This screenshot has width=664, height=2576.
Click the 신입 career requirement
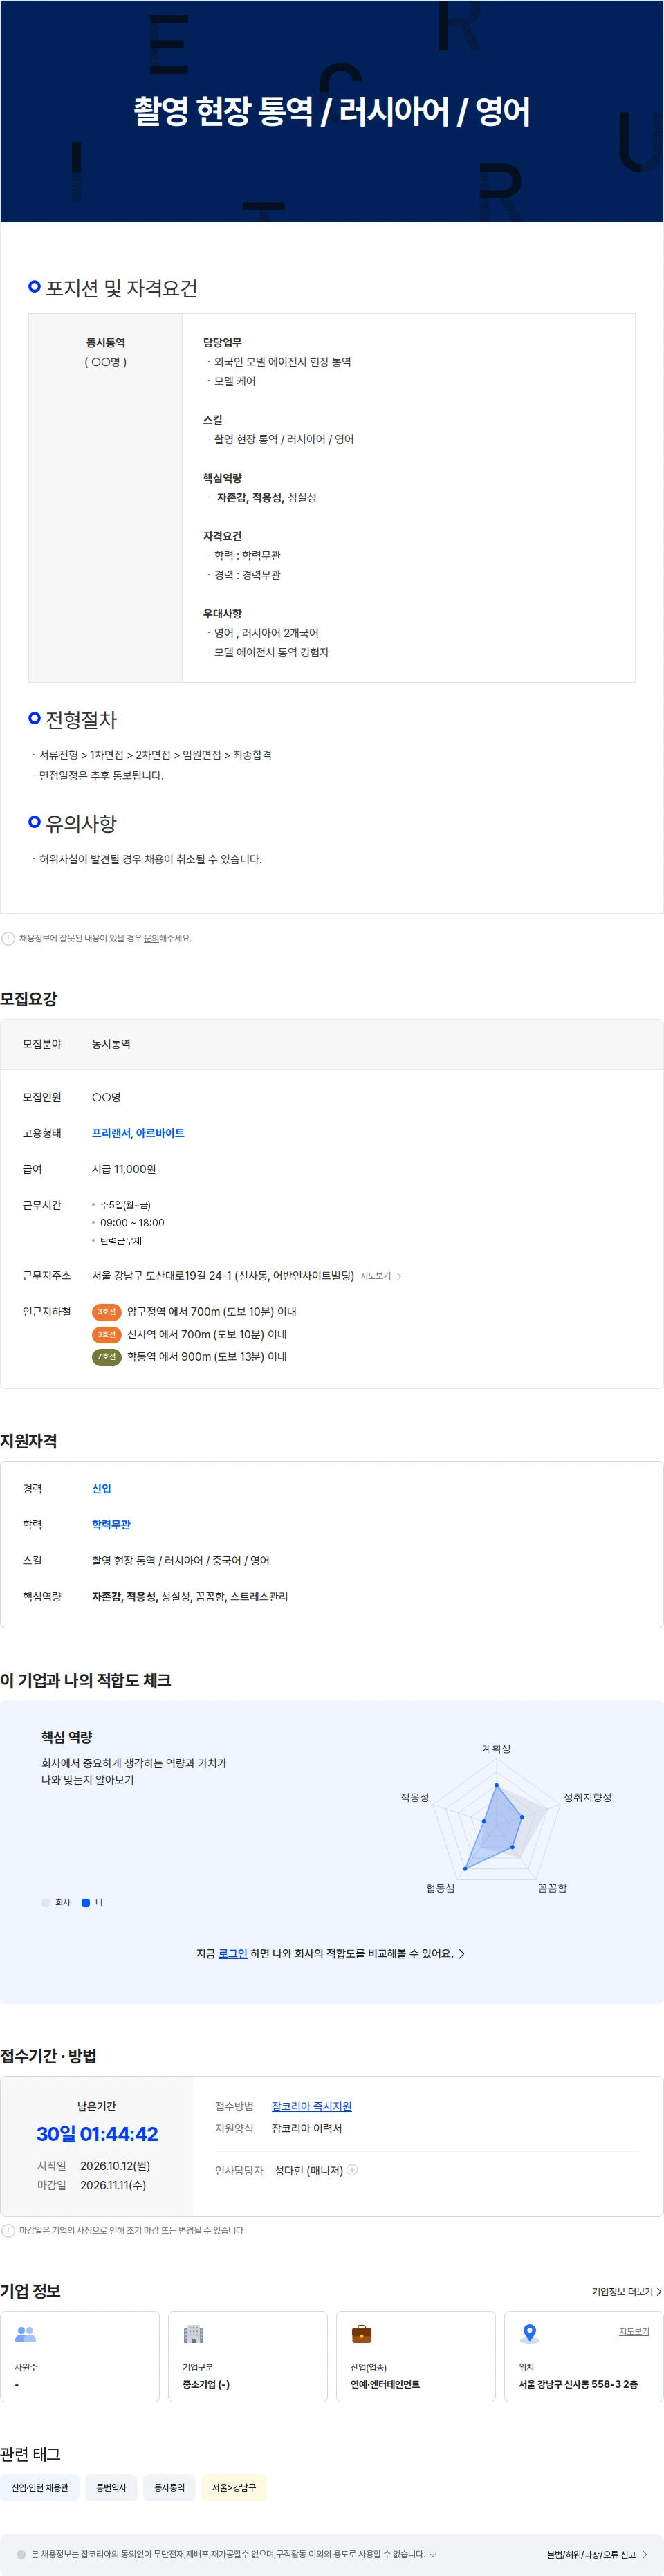101,1489
